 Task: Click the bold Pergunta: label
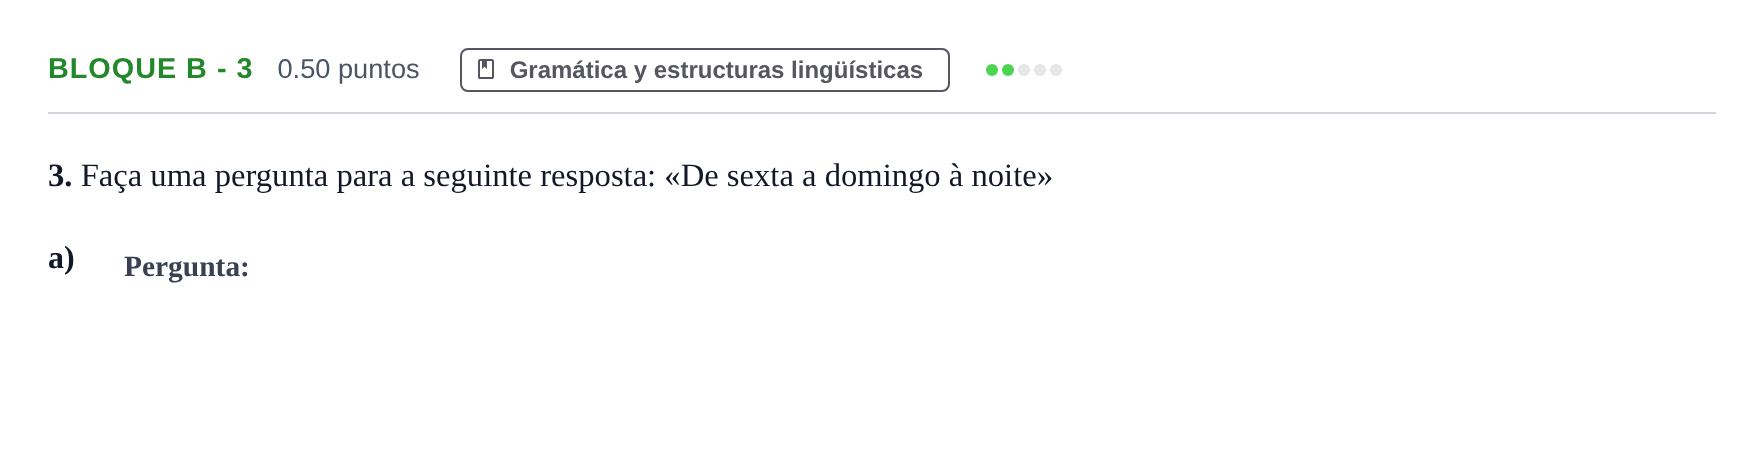click(x=186, y=267)
